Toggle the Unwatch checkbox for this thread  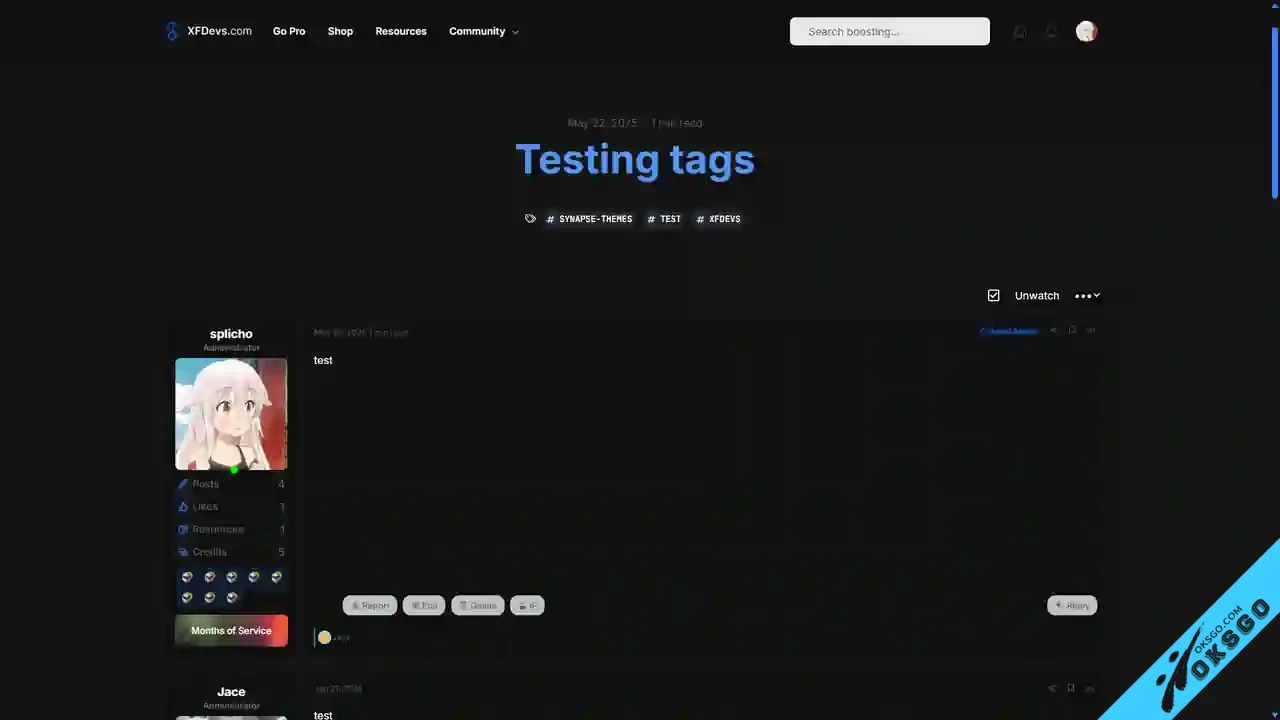993,296
